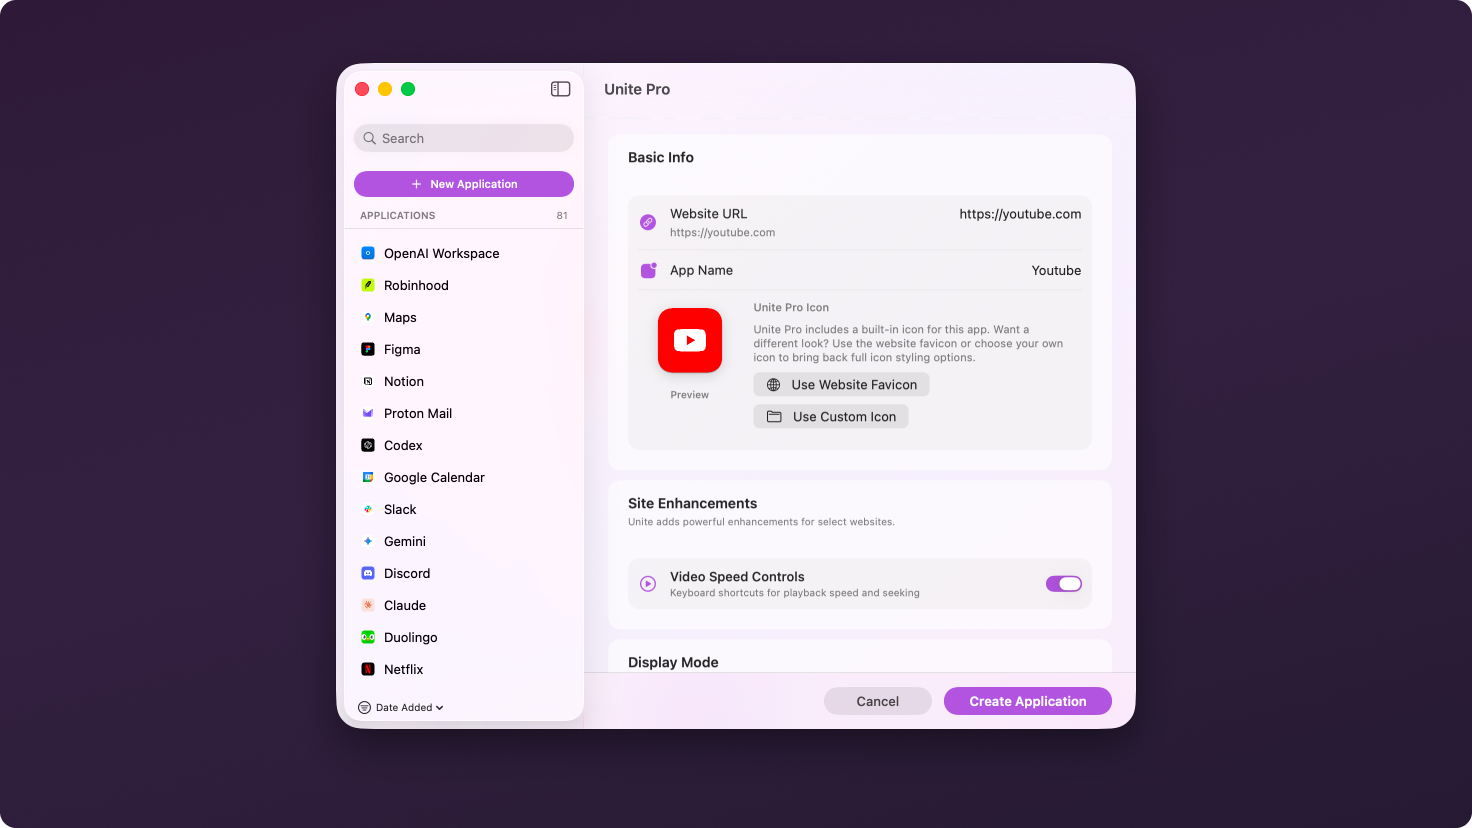Click the Display Mode heading
Viewport: 1472px width, 828px height.
pos(673,662)
